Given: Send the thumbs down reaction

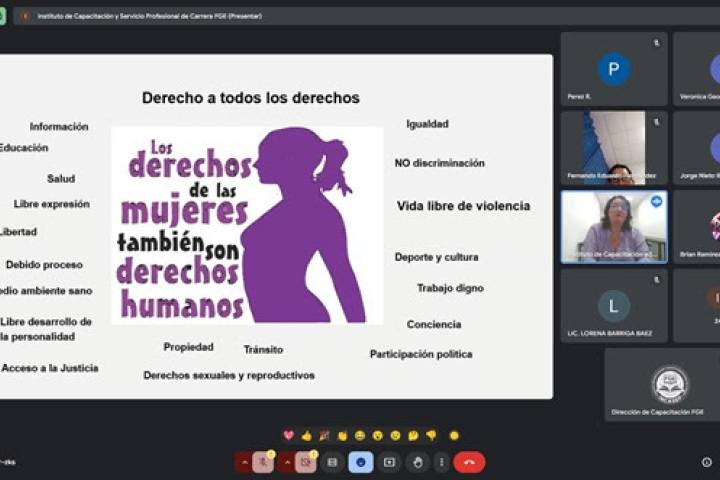Looking at the screenshot, I should point(431,436).
